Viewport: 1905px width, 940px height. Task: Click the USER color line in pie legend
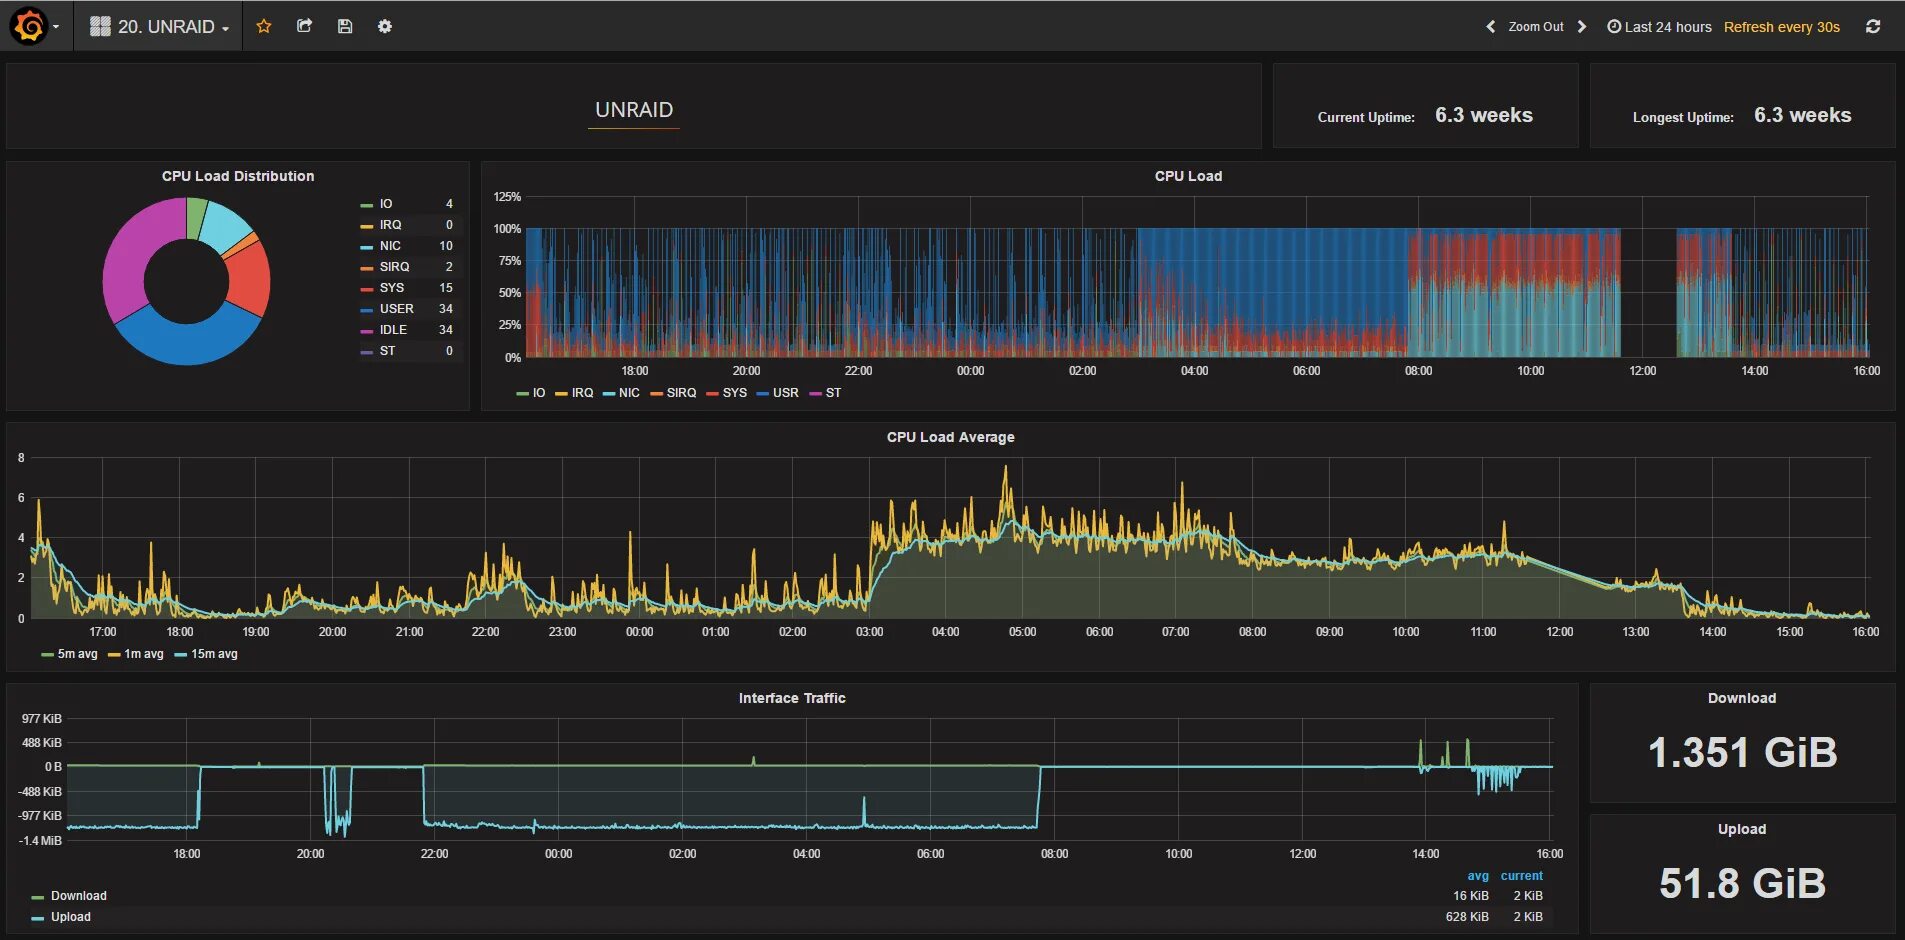click(x=367, y=310)
